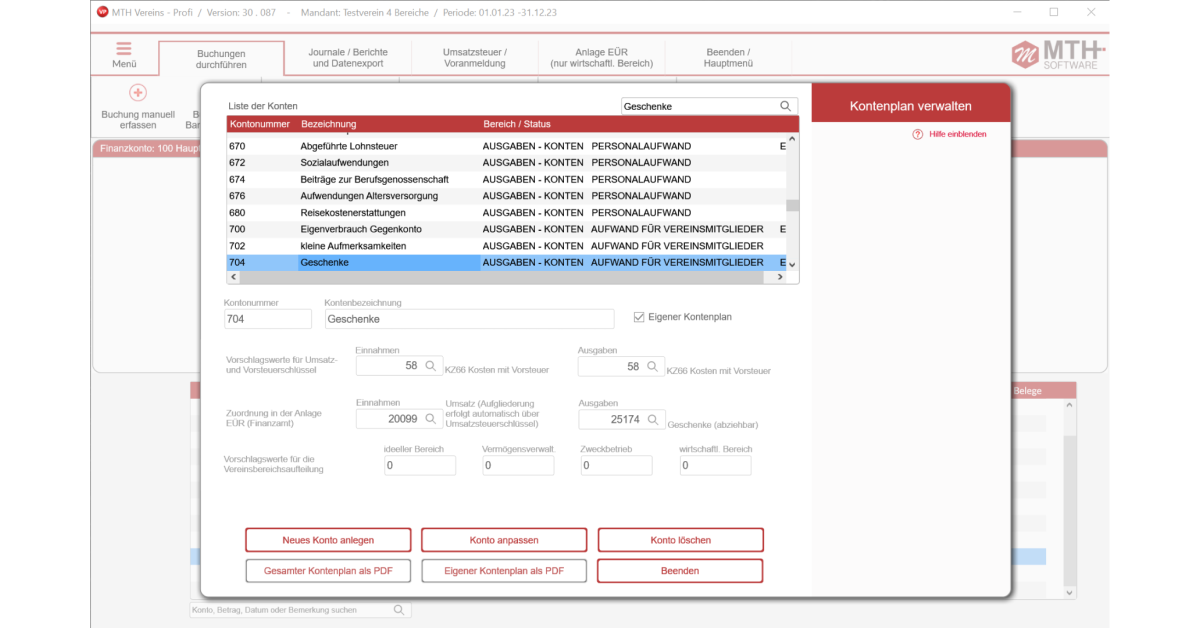Click scroll up arrow in background Belege list
Image resolution: width=1200 pixels, height=628 pixels.
(x=1070, y=406)
